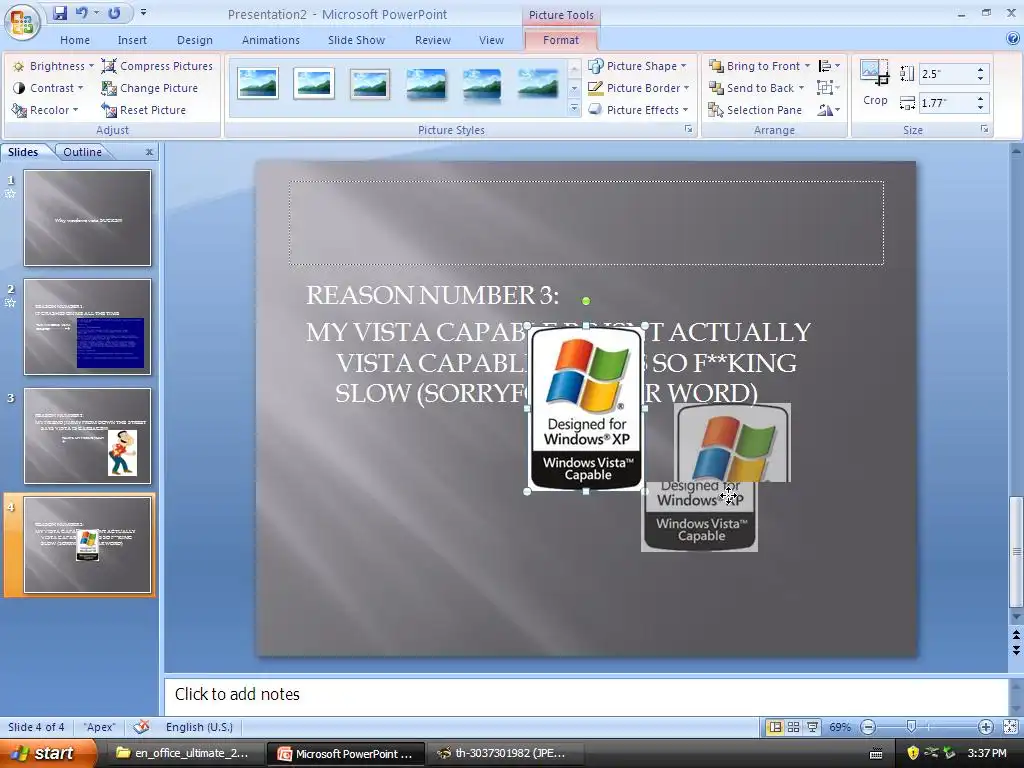Open the Selection Pane
The image size is (1024, 768).
(756, 110)
